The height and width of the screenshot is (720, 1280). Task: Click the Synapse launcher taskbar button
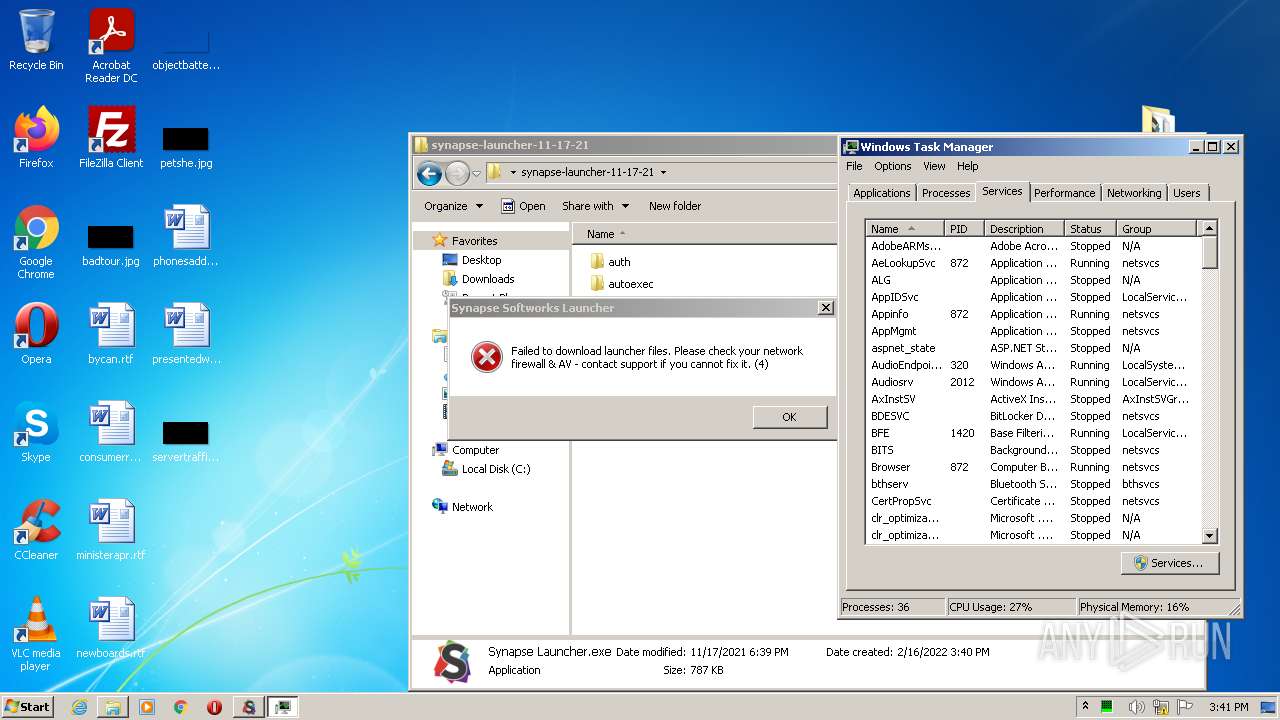[x=249, y=707]
